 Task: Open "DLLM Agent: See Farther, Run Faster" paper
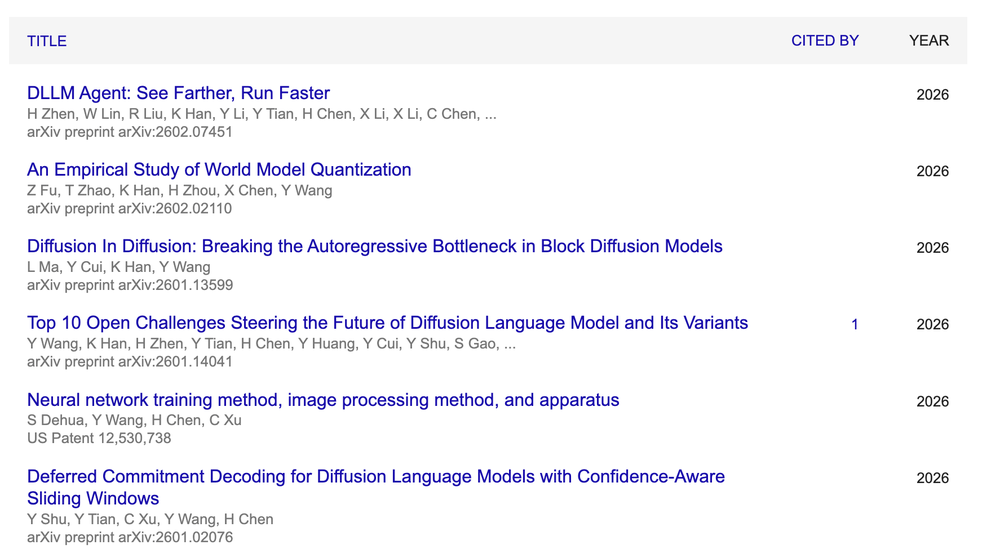coord(178,93)
